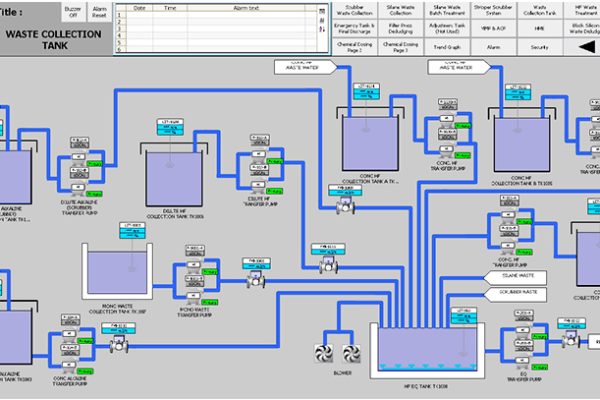This screenshot has height=400, width=600.
Task: Click level indicator above Dilute HF Collection Tank
Action: [170, 127]
